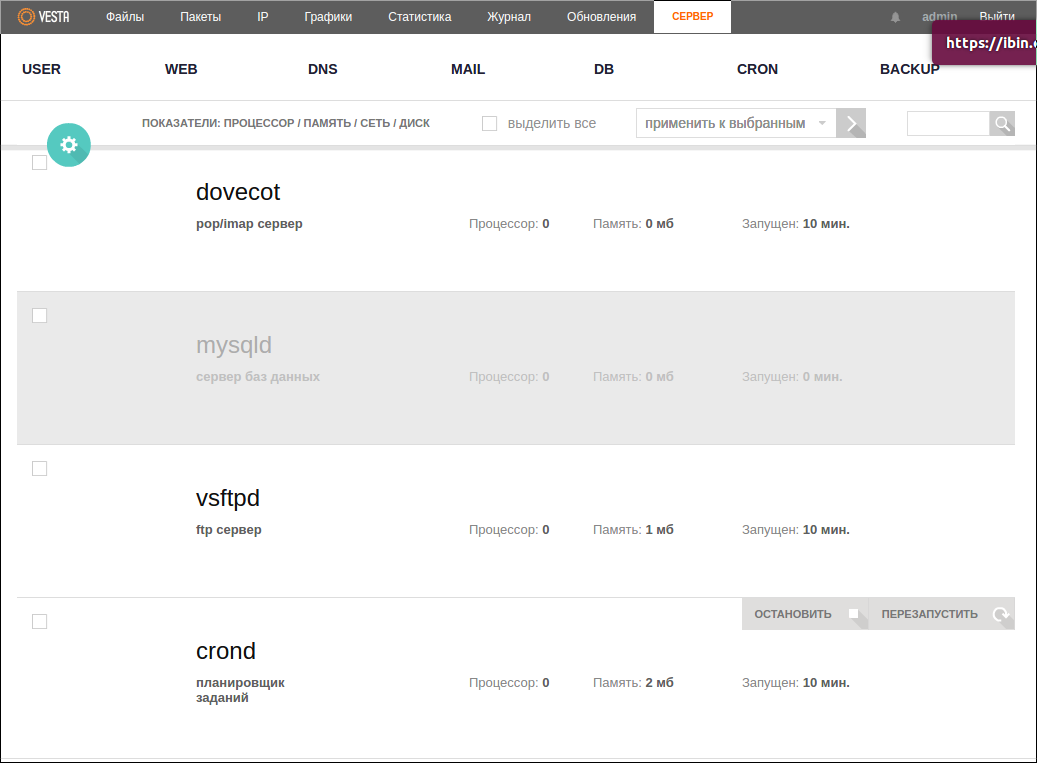
Task: Click the search magnifier icon
Action: pyautogui.click(x=1002, y=124)
